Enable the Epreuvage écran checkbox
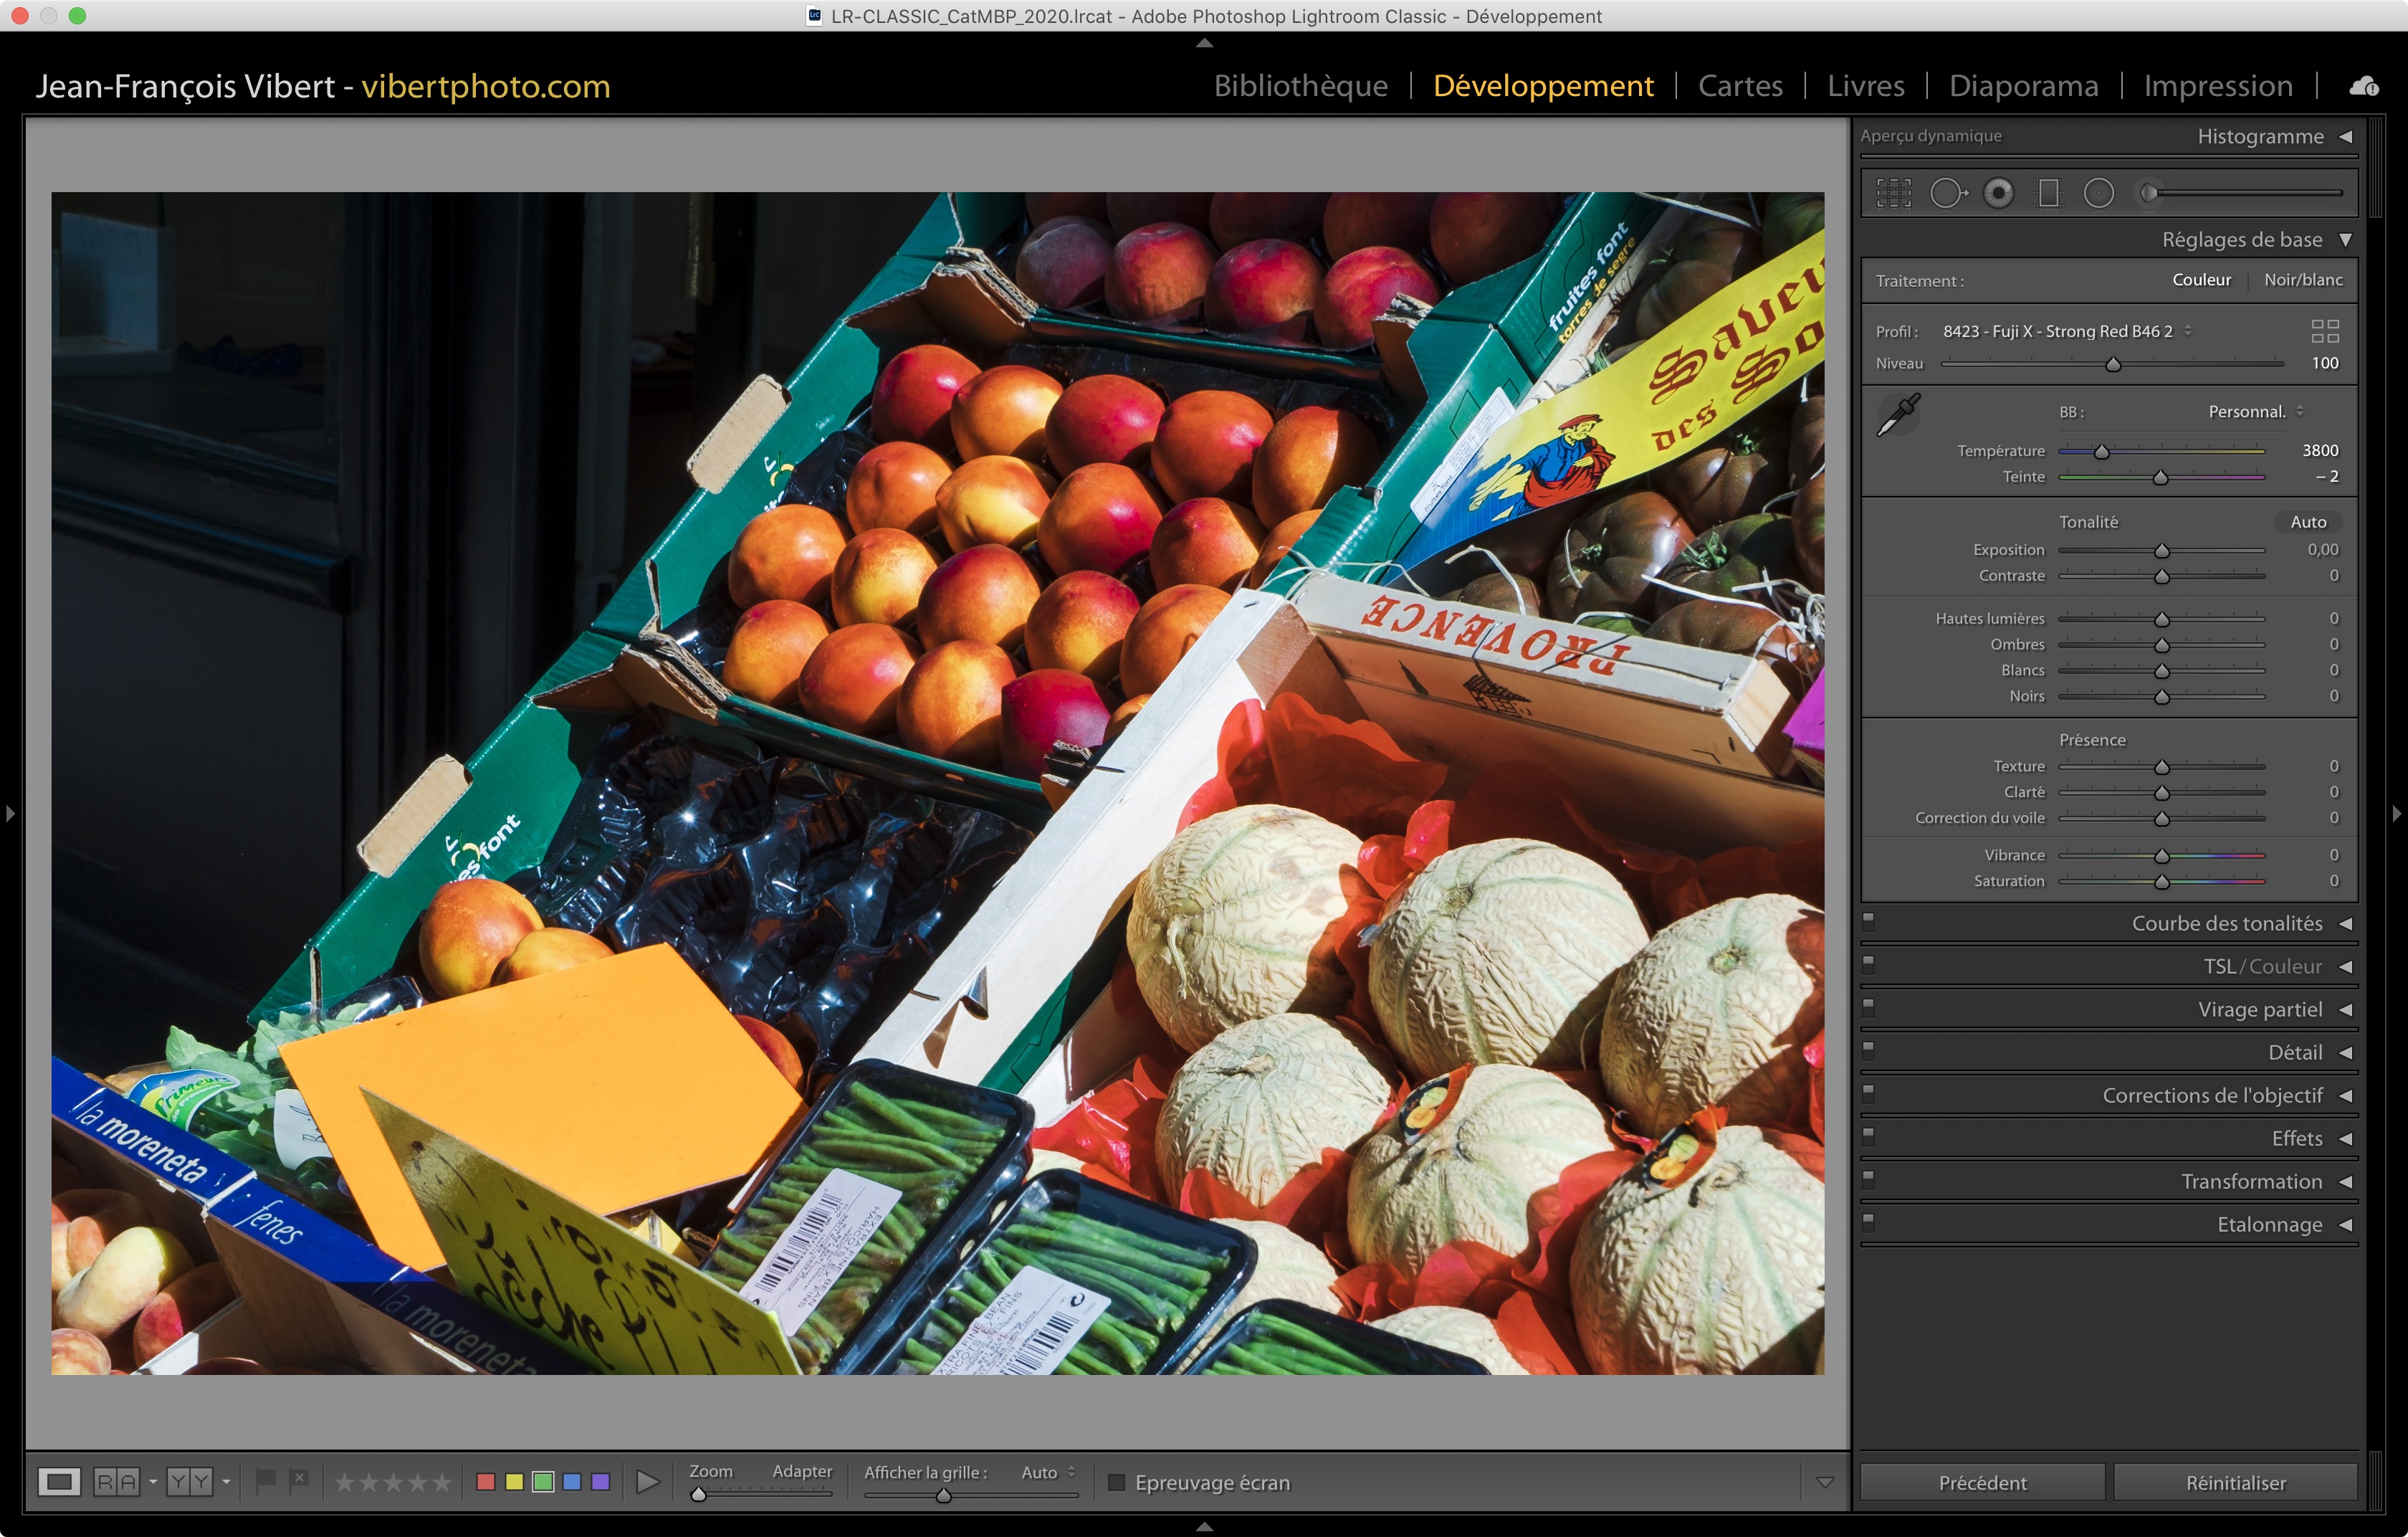 point(1117,1482)
